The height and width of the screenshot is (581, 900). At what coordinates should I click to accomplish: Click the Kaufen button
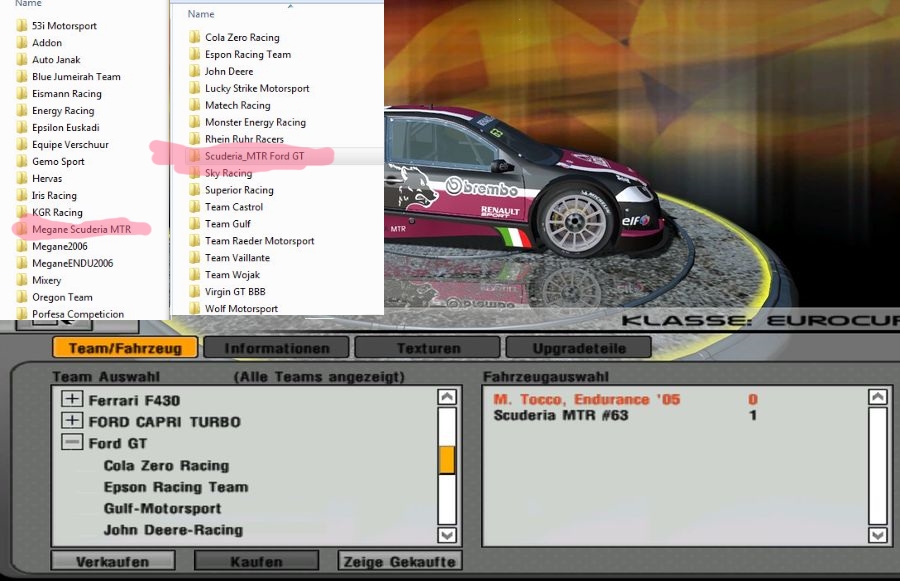point(256,562)
